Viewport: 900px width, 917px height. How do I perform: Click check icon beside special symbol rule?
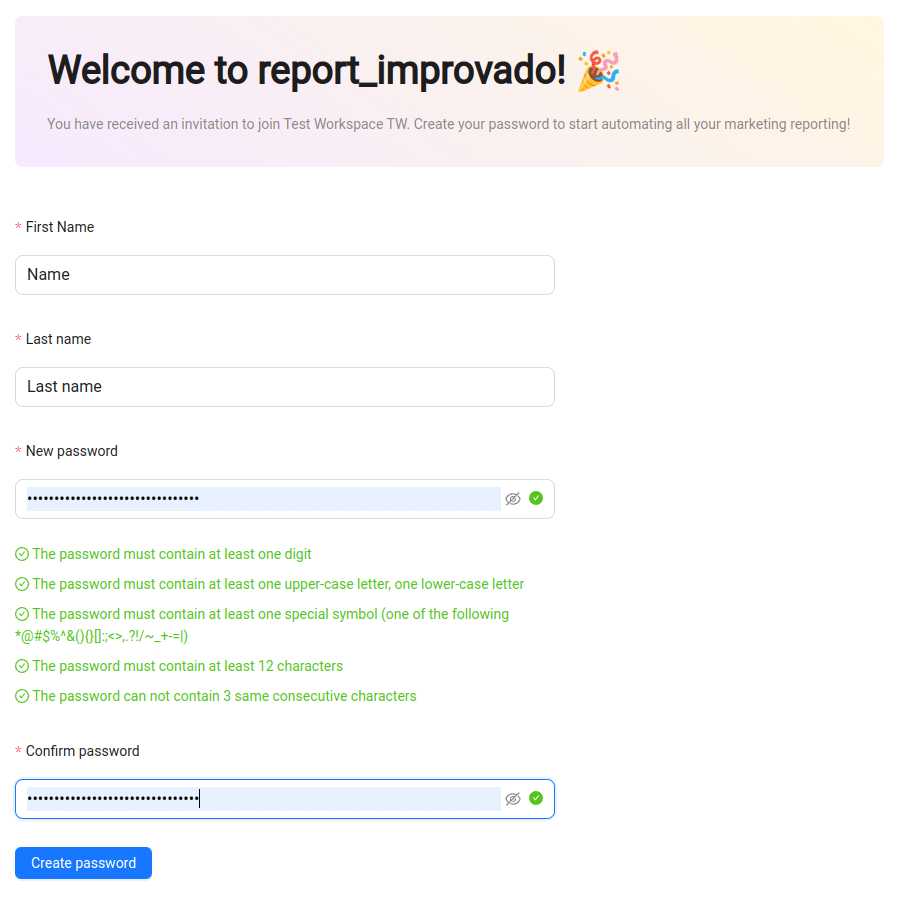tap(22, 614)
